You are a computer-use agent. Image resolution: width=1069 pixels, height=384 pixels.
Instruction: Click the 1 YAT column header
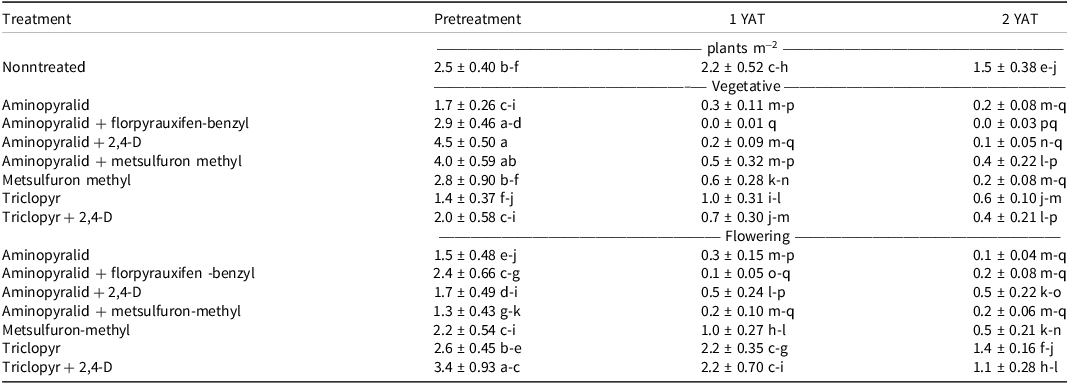click(746, 20)
